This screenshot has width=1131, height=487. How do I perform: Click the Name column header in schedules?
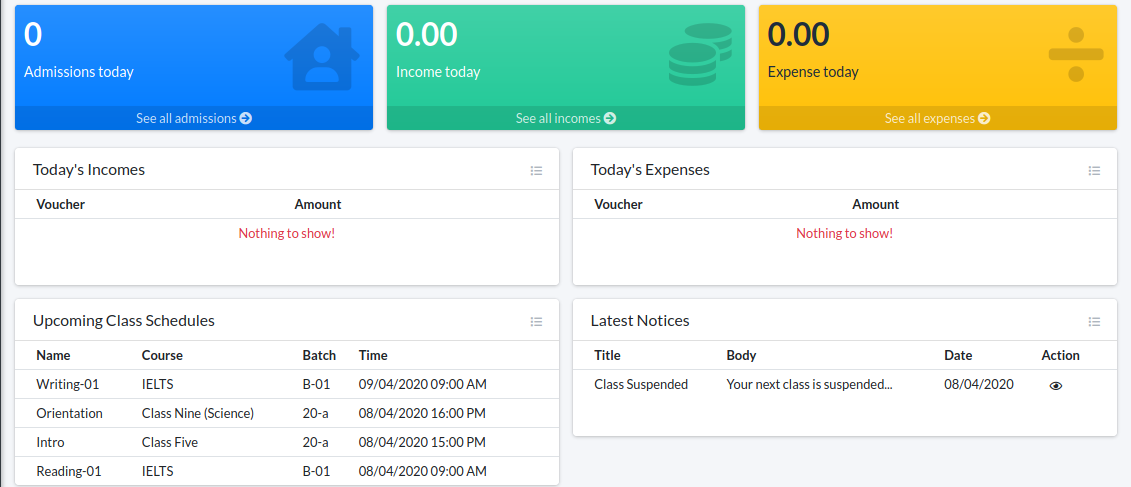coord(53,355)
